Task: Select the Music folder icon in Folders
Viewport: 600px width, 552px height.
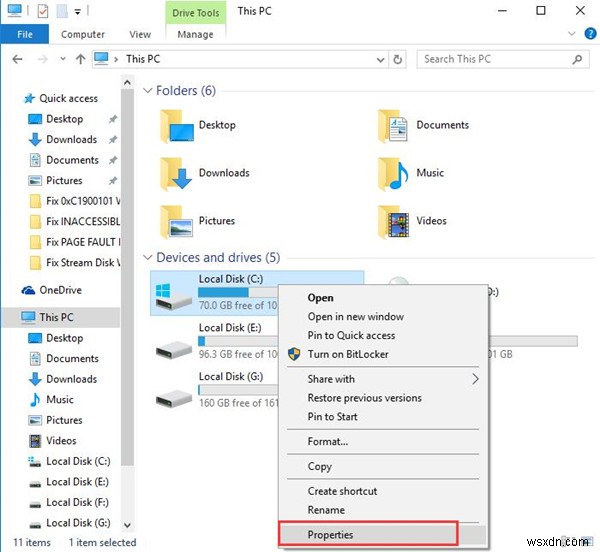Action: pos(393,174)
